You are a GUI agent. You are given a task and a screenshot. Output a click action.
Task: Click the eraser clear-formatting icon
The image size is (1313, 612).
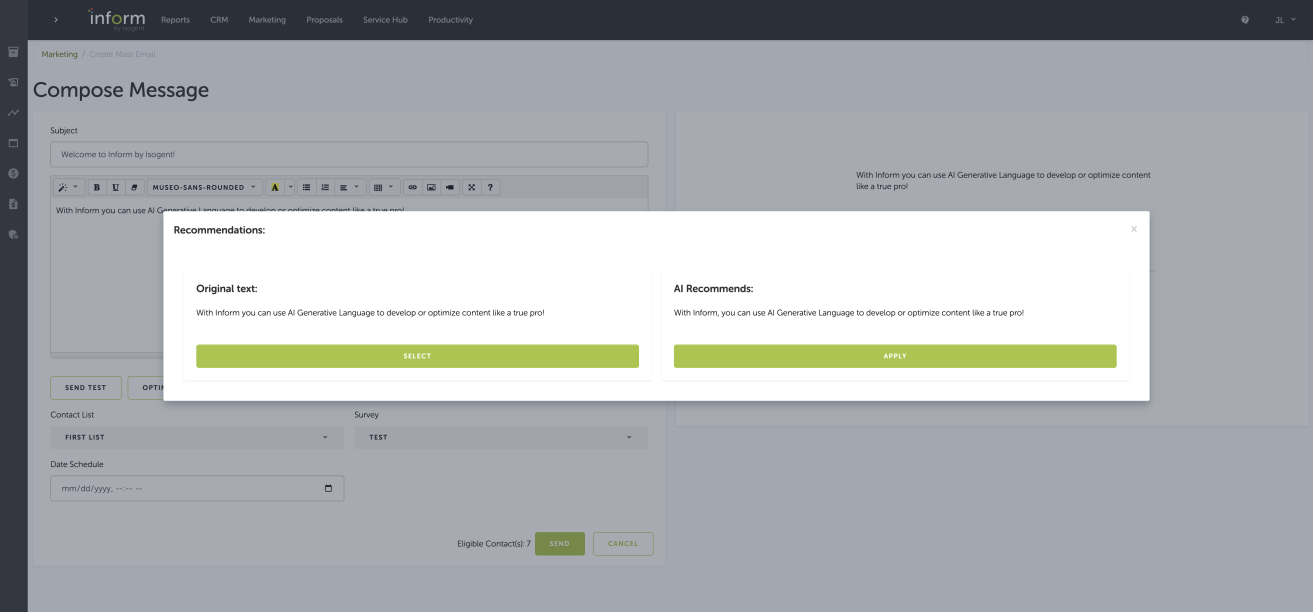click(135, 187)
